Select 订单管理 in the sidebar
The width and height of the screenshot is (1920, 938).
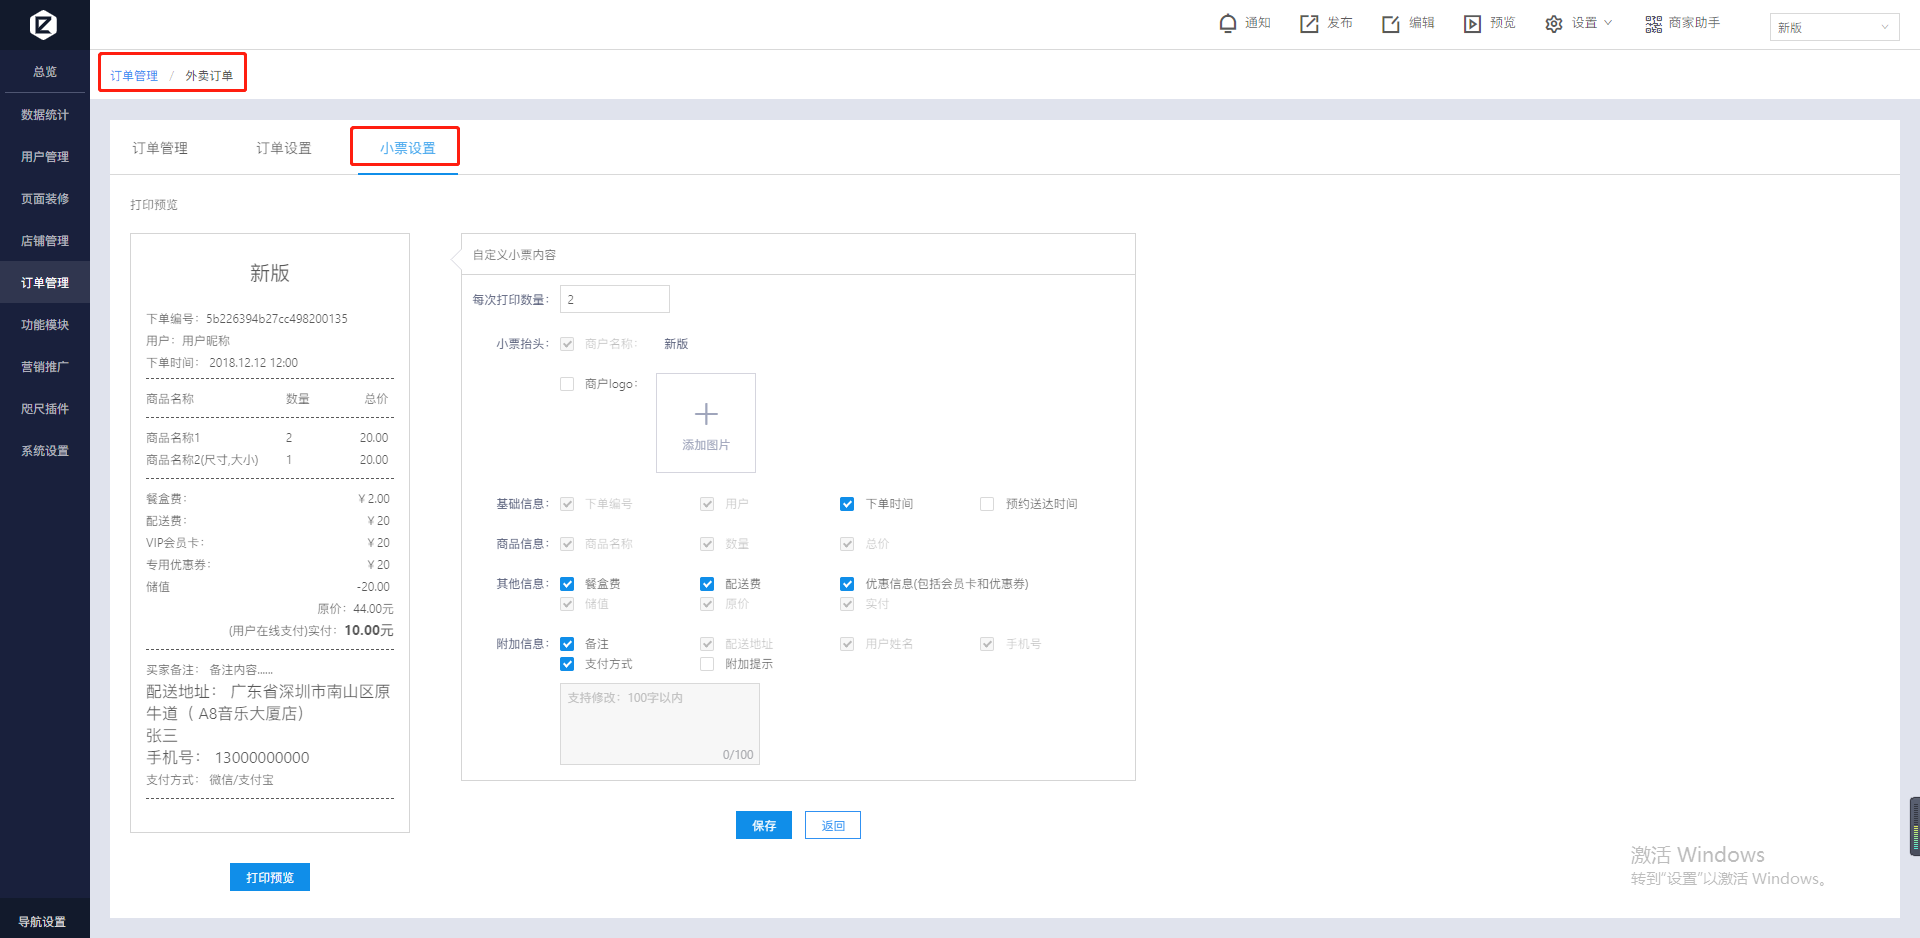[x=45, y=283]
